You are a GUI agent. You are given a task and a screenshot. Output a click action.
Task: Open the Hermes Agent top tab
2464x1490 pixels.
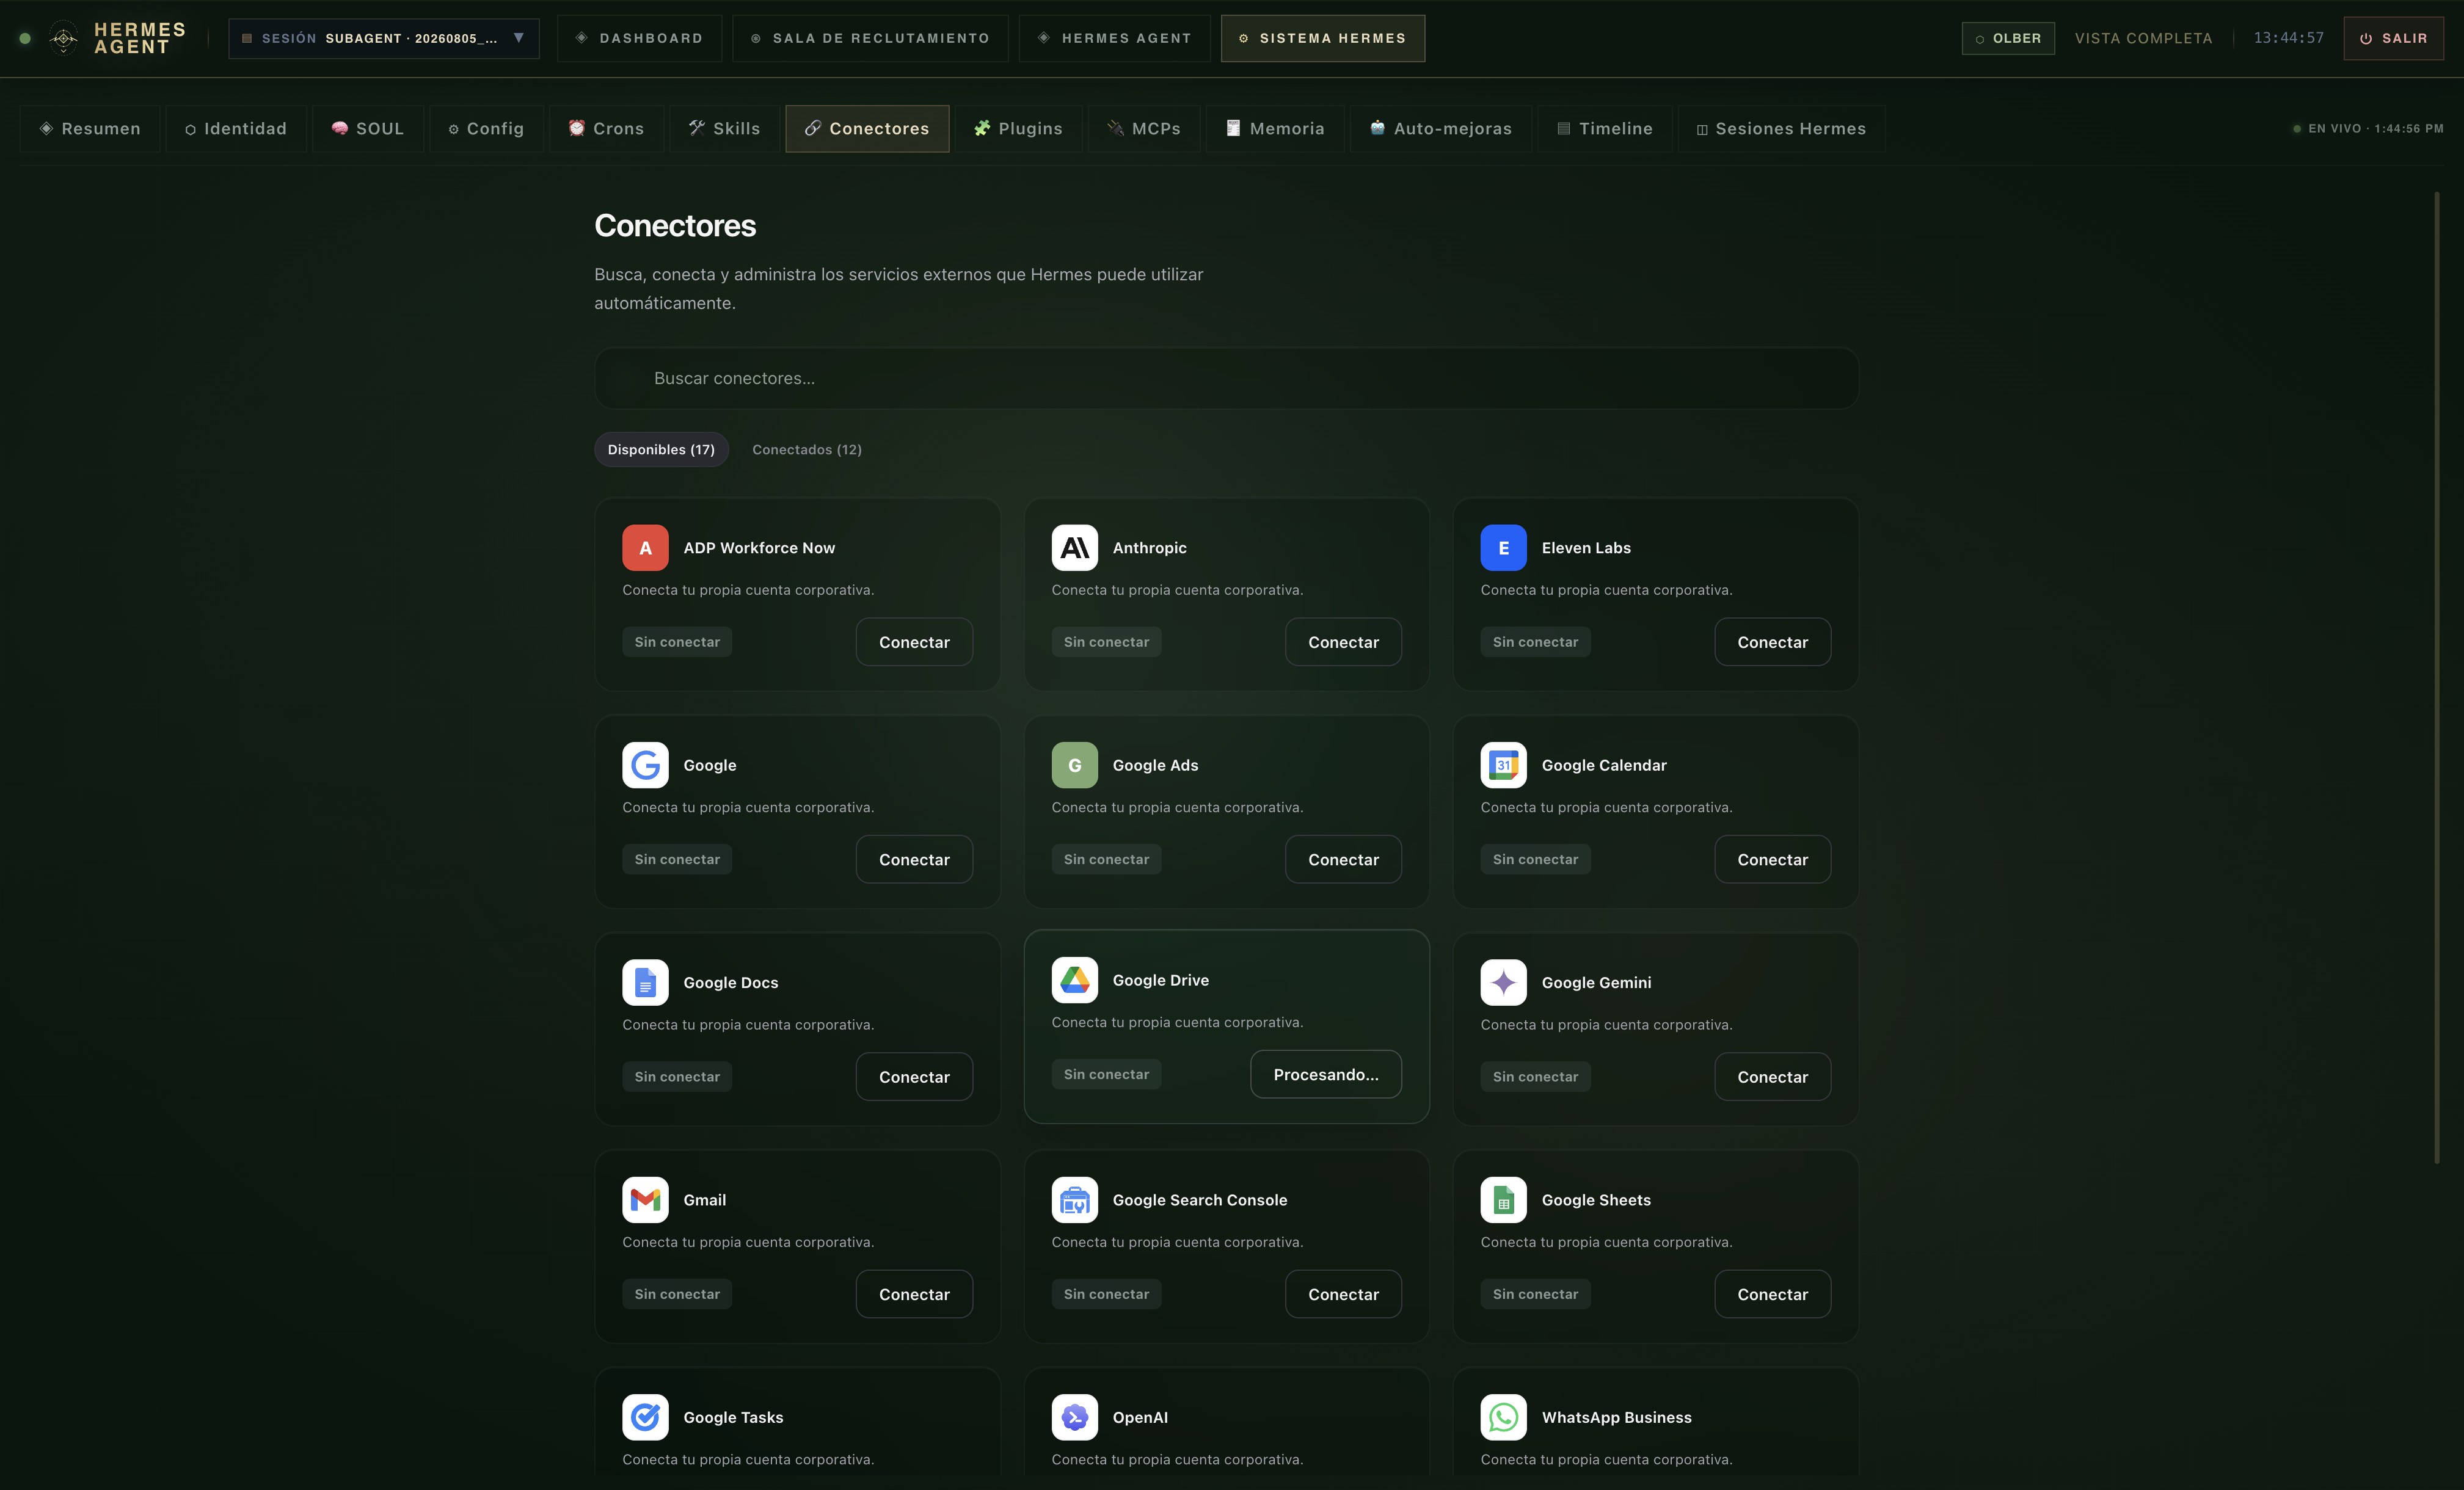tap(1114, 38)
